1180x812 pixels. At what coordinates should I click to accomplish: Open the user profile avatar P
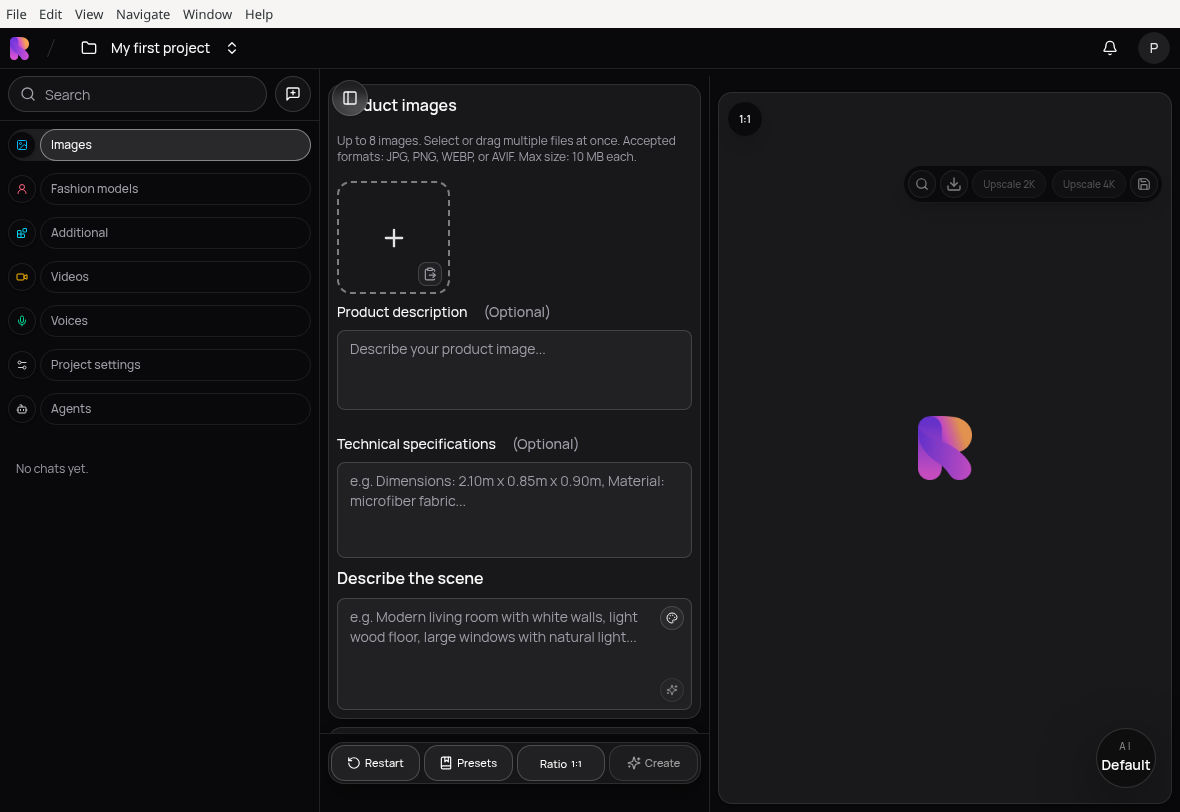click(x=1153, y=48)
